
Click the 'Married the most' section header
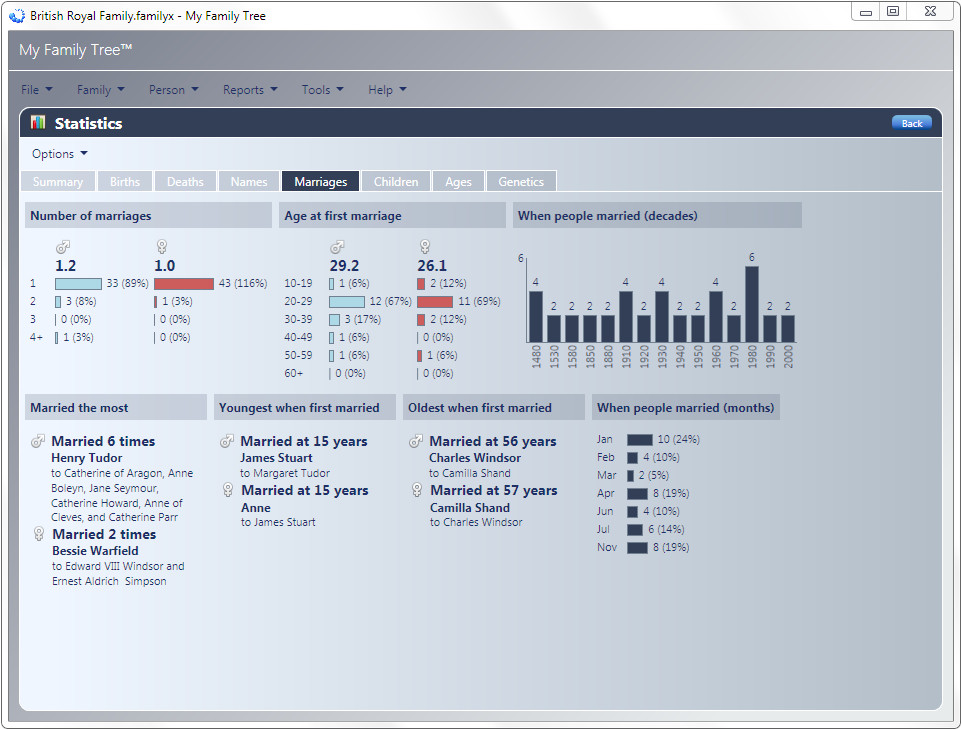pyautogui.click(x=116, y=407)
